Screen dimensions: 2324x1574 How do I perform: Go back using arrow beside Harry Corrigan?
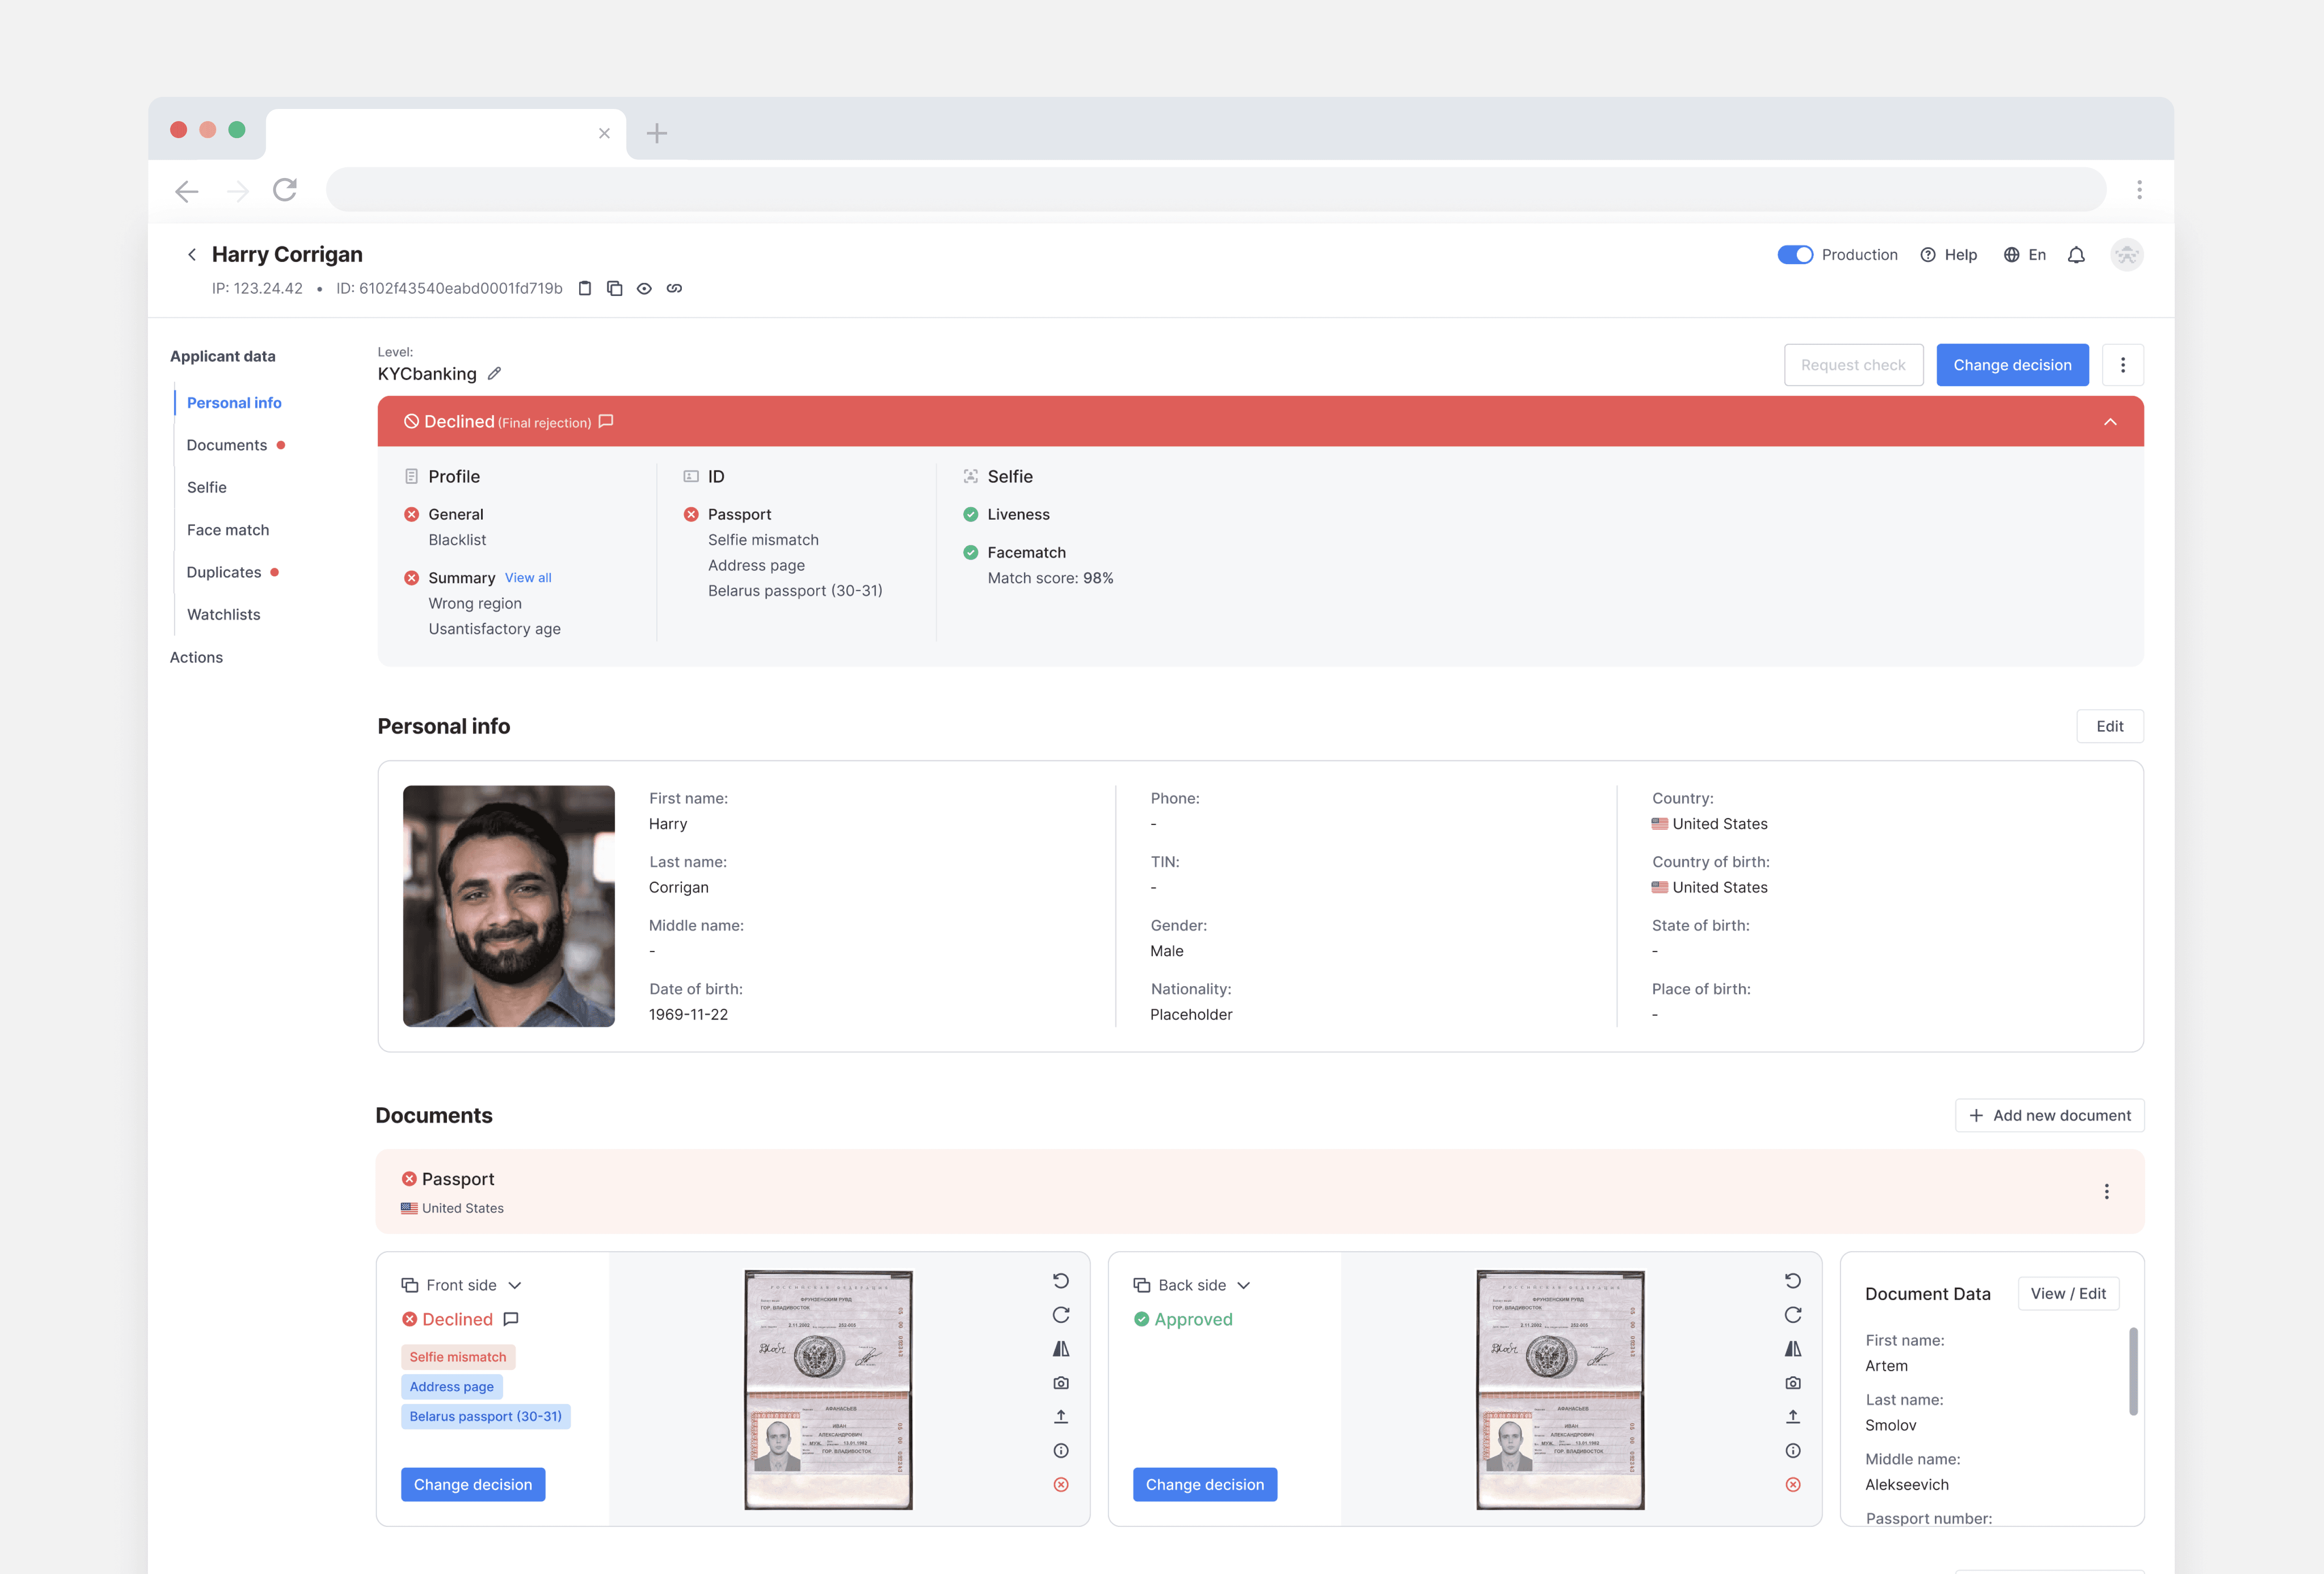[x=191, y=255]
